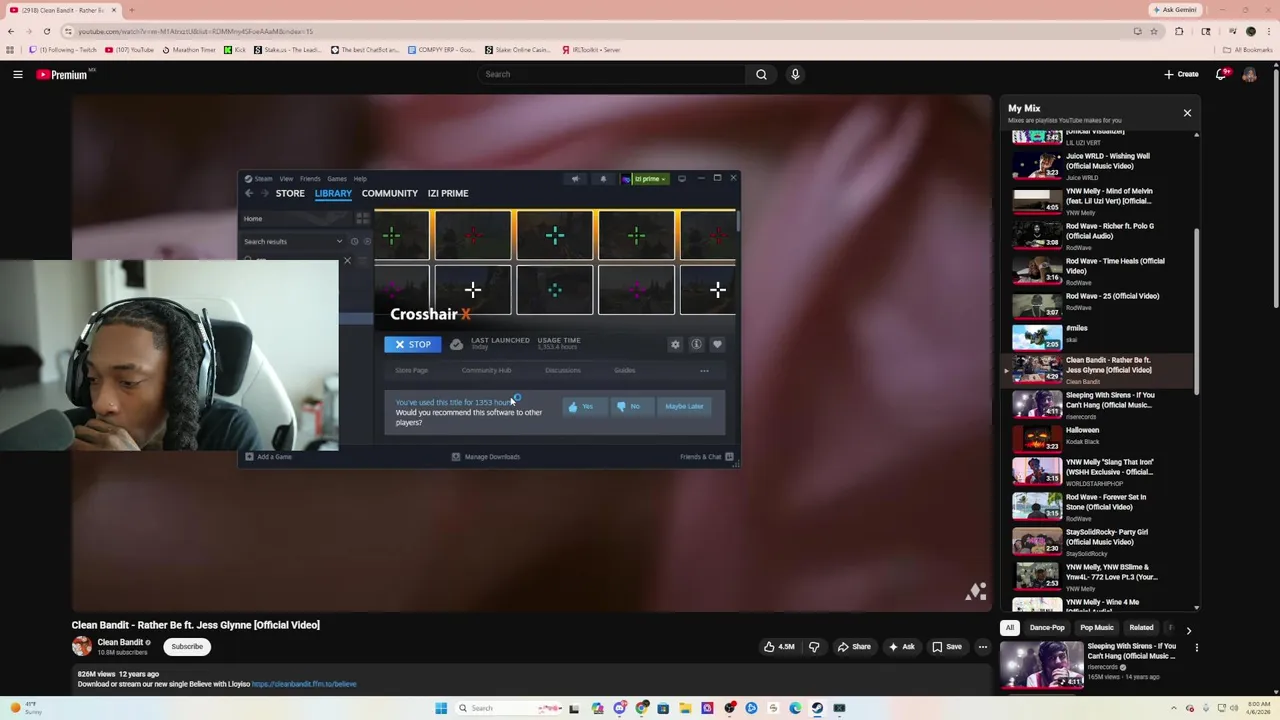Click Steam cloud status icon
This screenshot has width=1280, height=720.
click(456, 344)
